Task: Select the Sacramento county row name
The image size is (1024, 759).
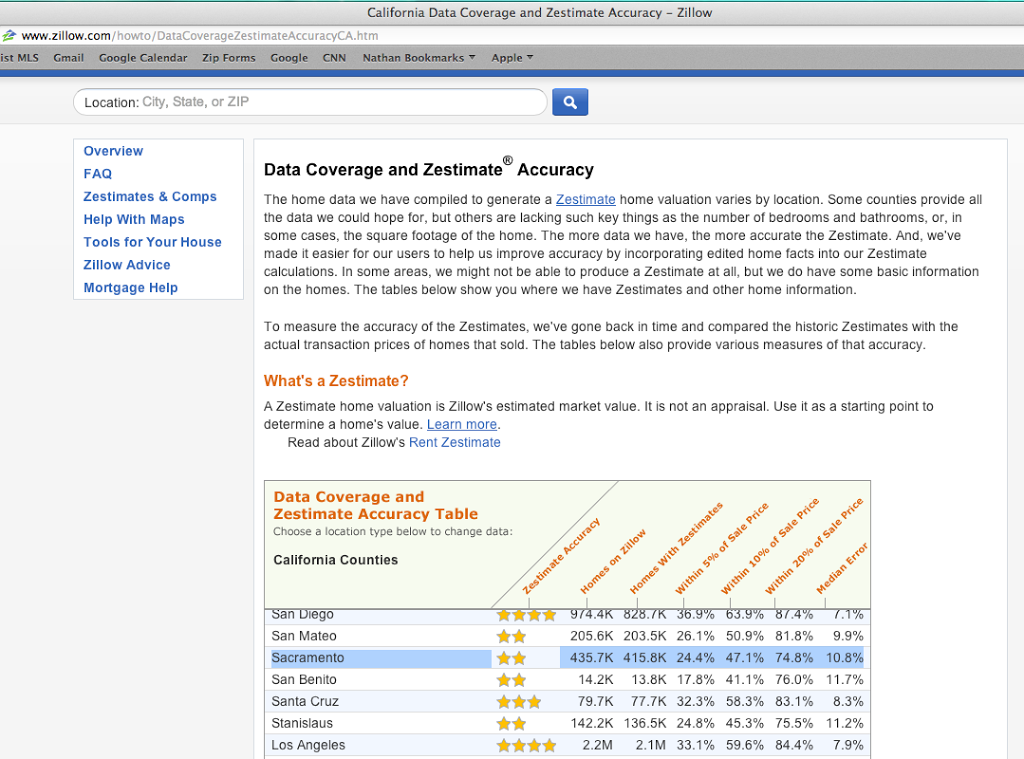Action: [x=308, y=658]
